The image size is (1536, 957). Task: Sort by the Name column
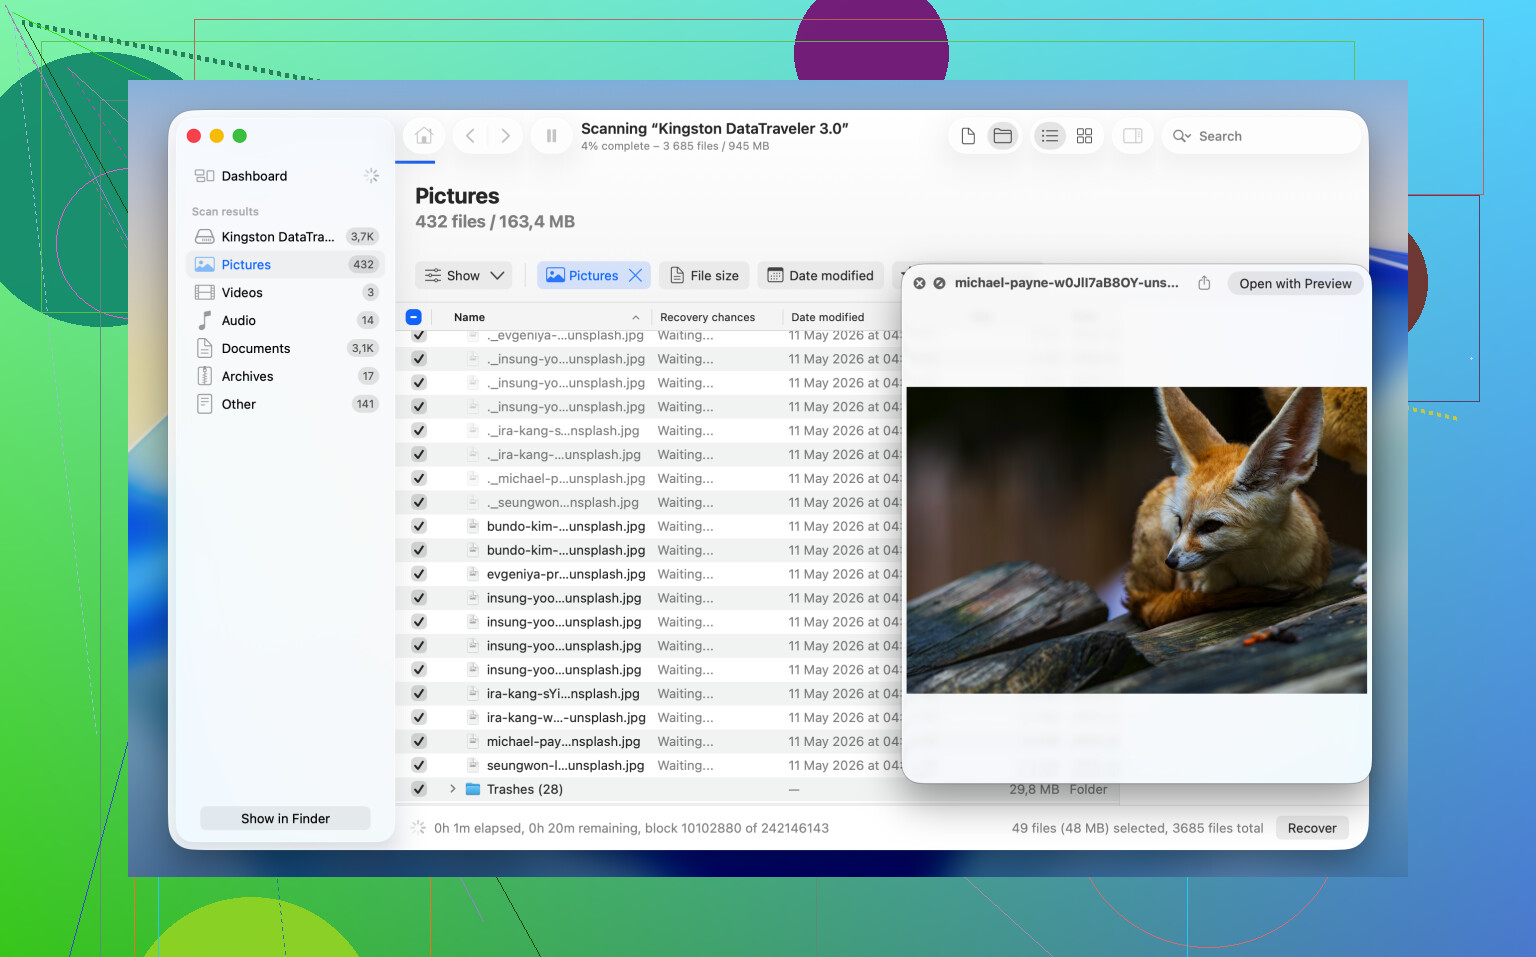pos(469,317)
